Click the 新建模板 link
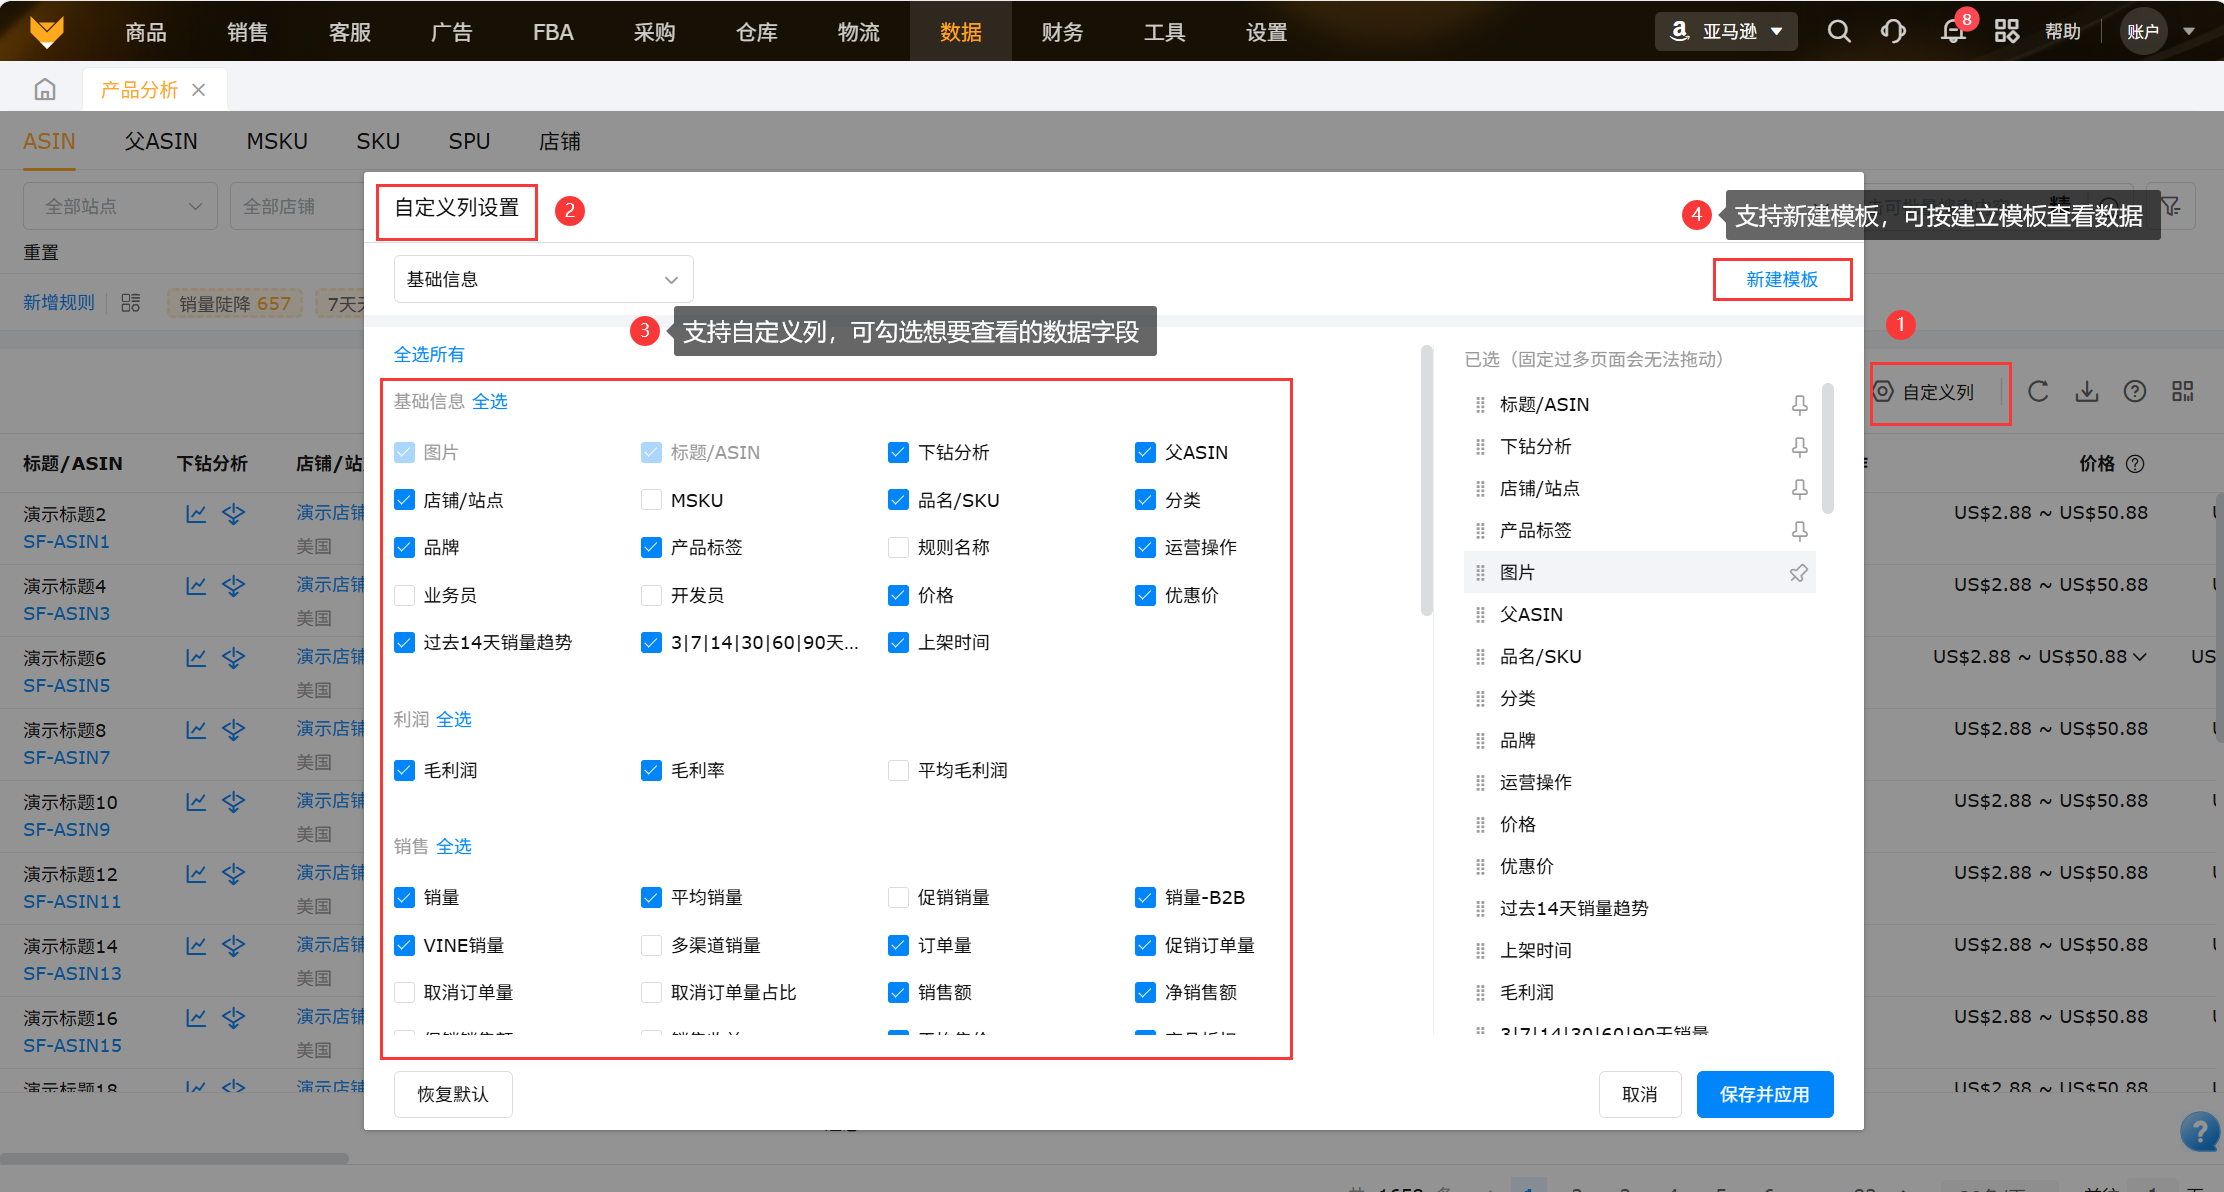 tap(1781, 280)
